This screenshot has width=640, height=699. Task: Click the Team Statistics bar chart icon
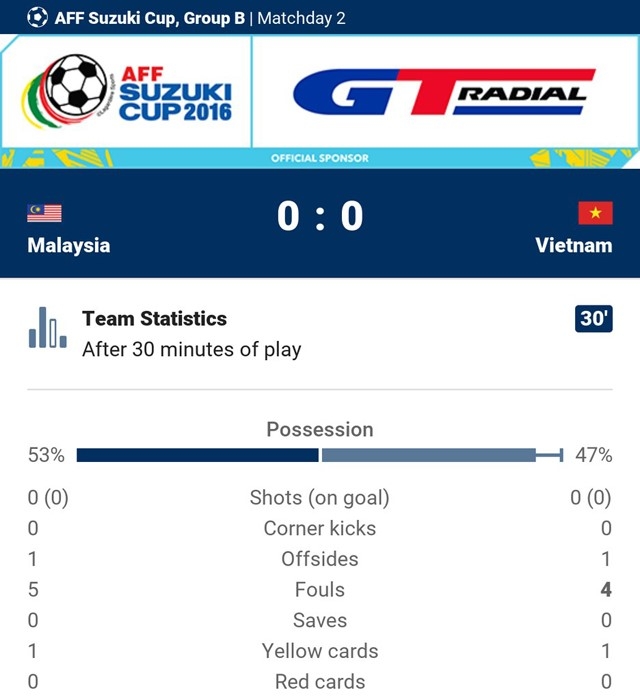(48, 328)
